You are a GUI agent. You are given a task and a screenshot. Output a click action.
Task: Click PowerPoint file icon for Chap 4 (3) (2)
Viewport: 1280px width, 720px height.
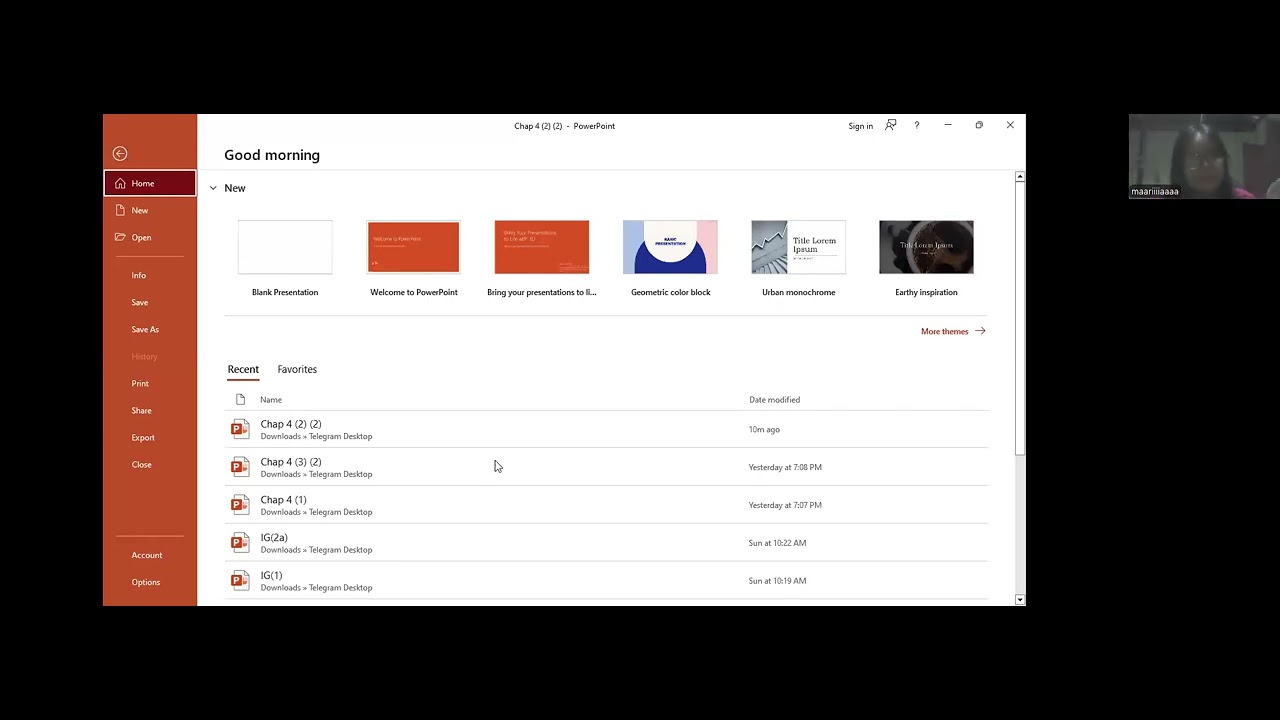(x=240, y=467)
